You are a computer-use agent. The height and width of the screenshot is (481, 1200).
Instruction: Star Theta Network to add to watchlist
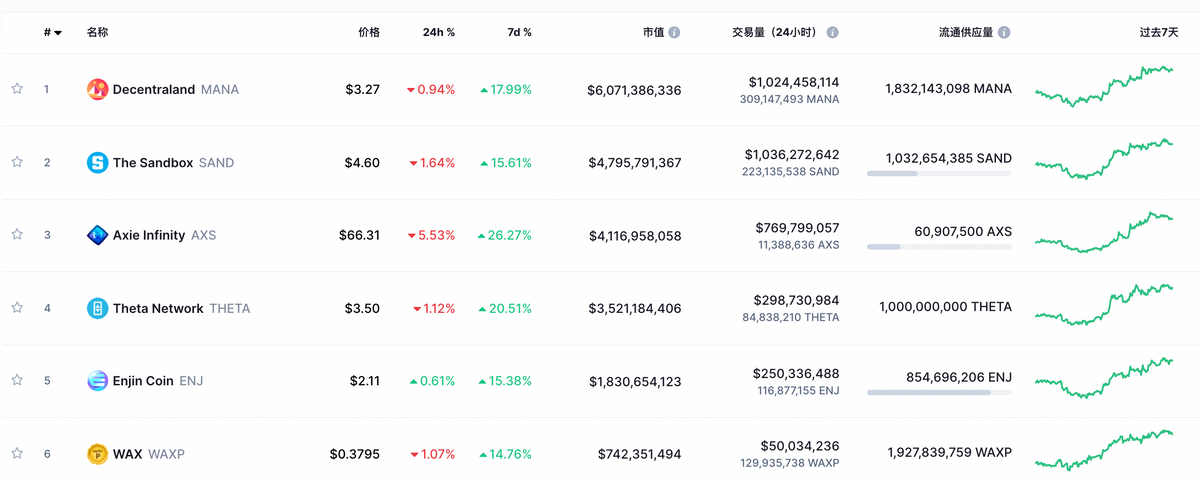coord(17,308)
